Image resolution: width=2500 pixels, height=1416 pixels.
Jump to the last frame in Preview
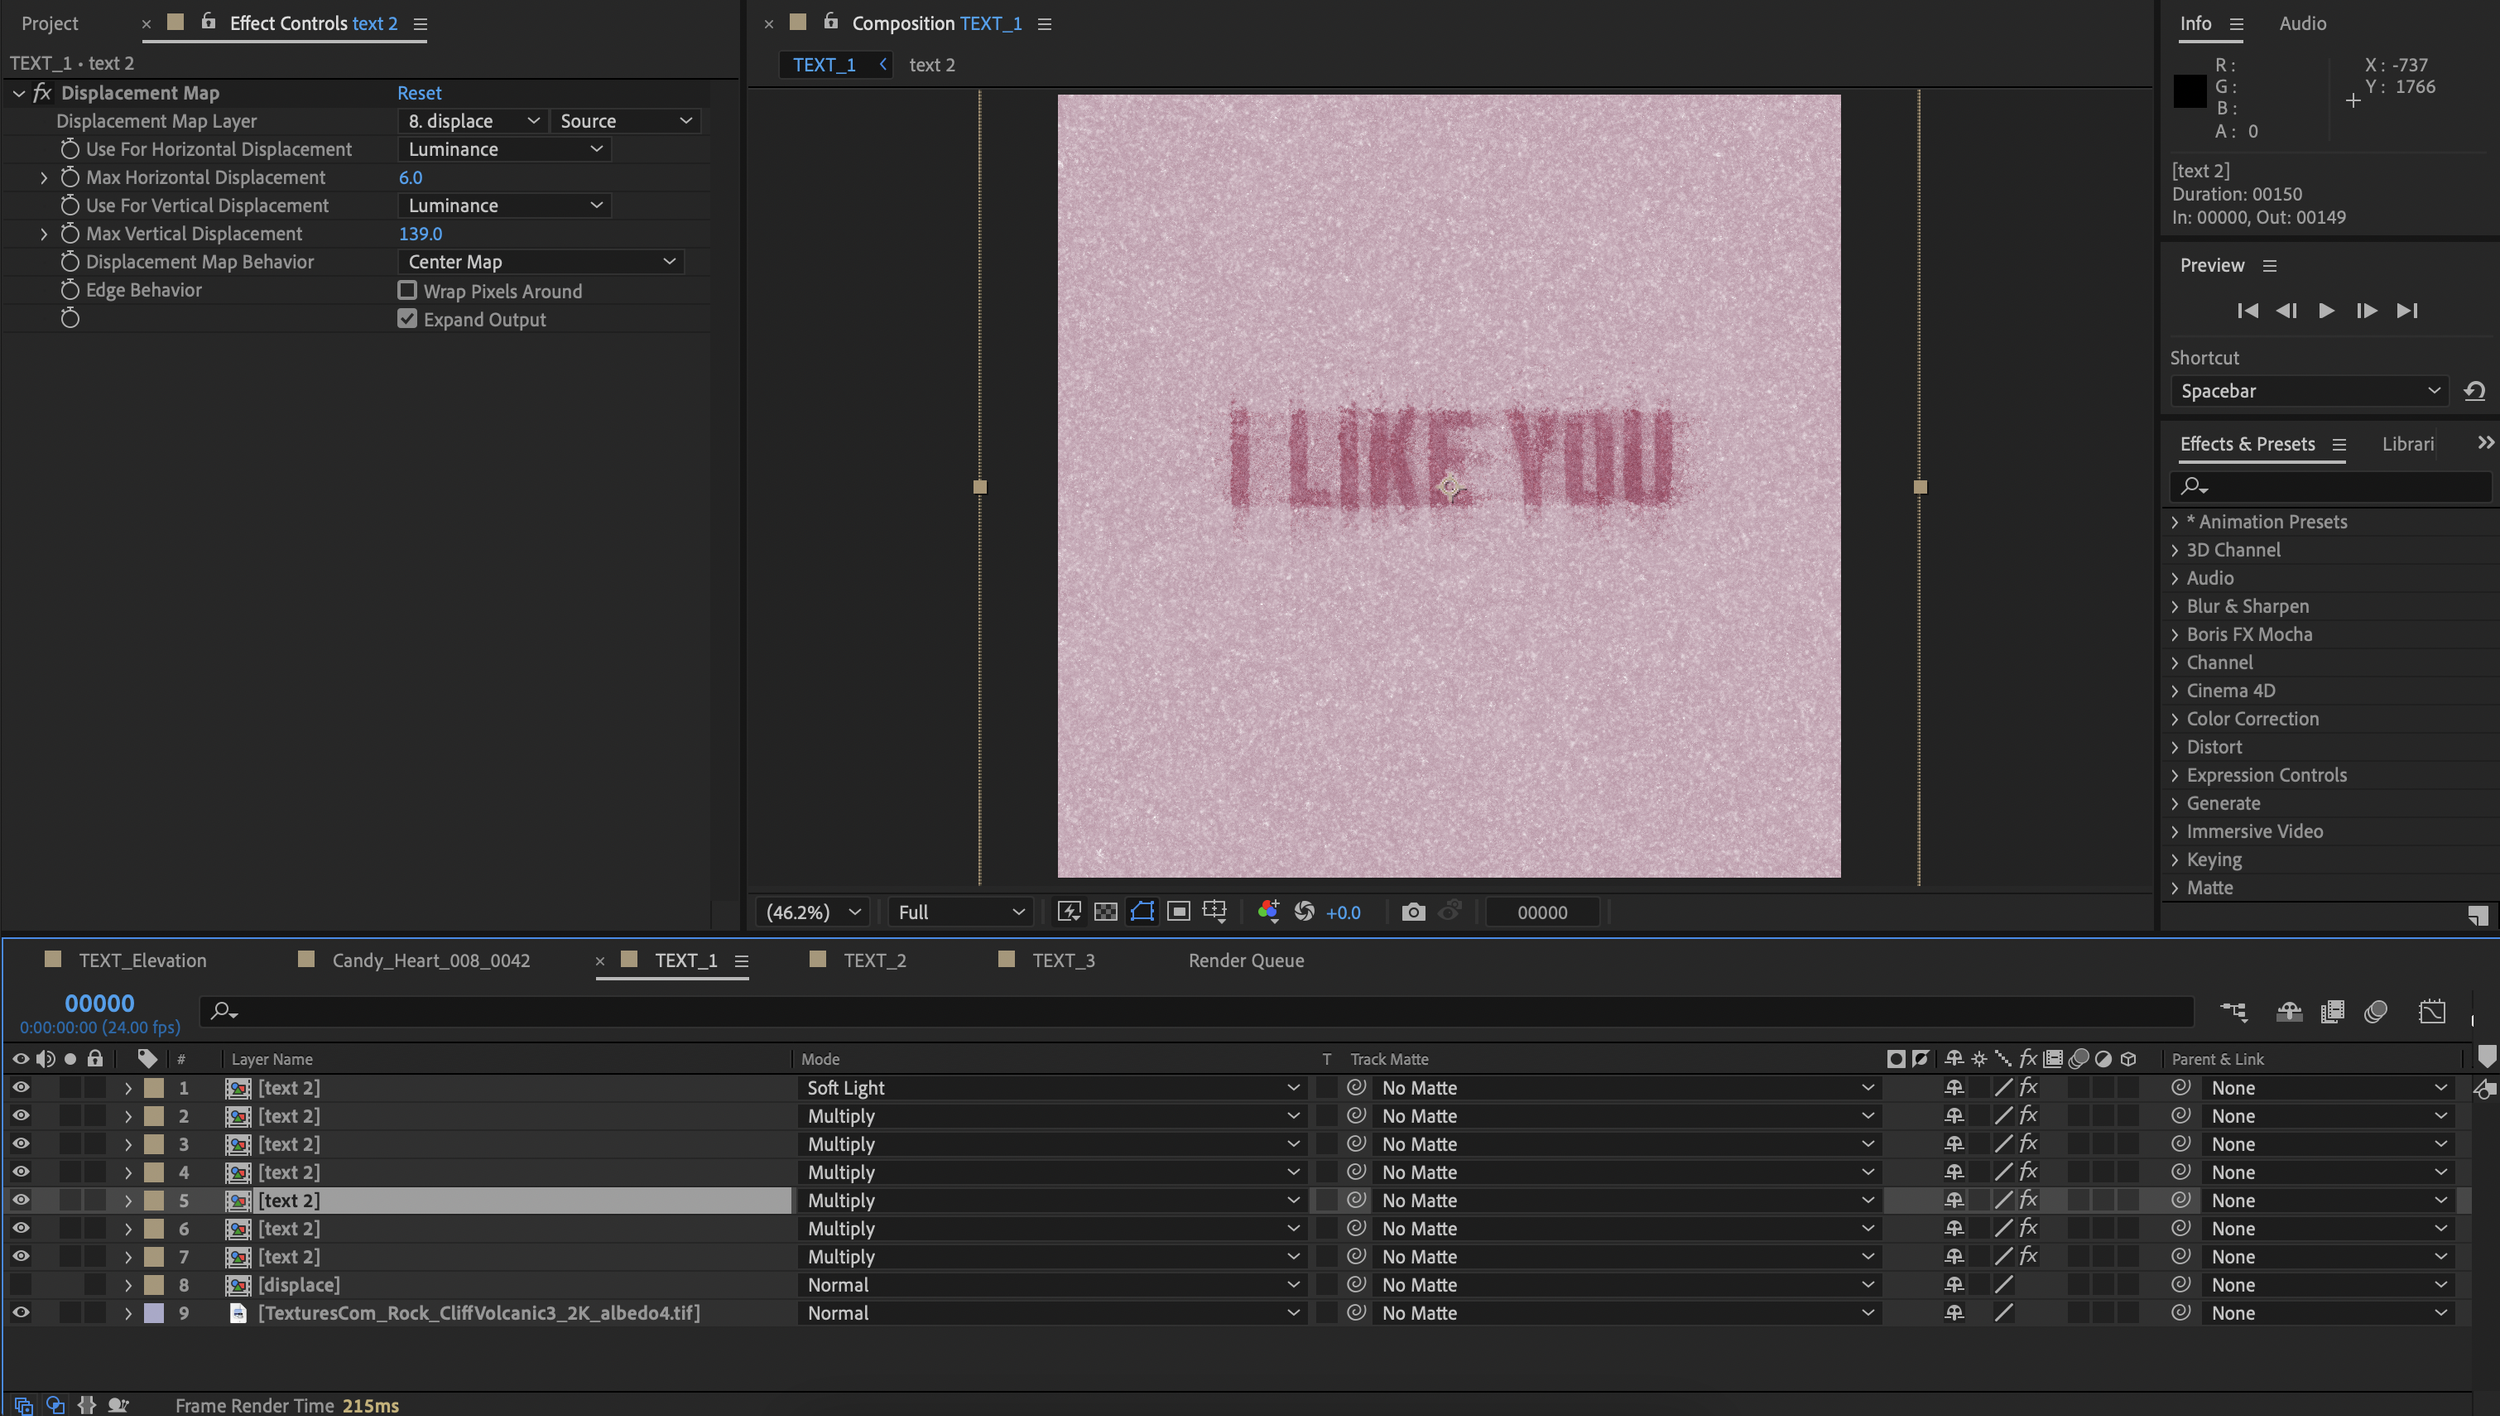point(2407,311)
